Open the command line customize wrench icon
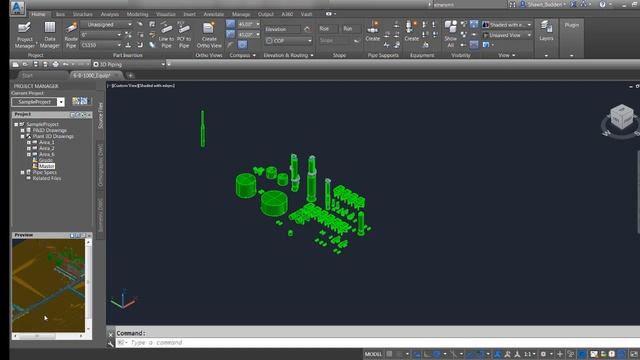This screenshot has height=360, width=640. (x=111, y=344)
